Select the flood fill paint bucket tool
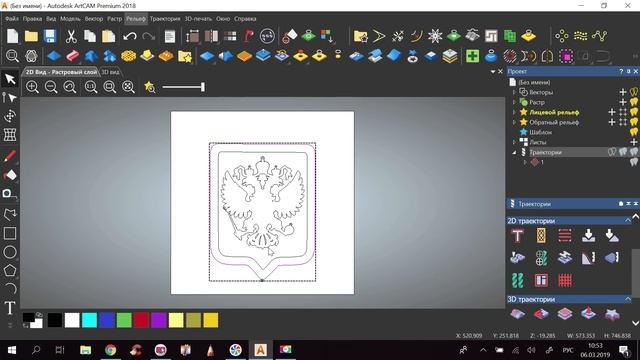Screen dimensions: 640x360 [10, 175]
